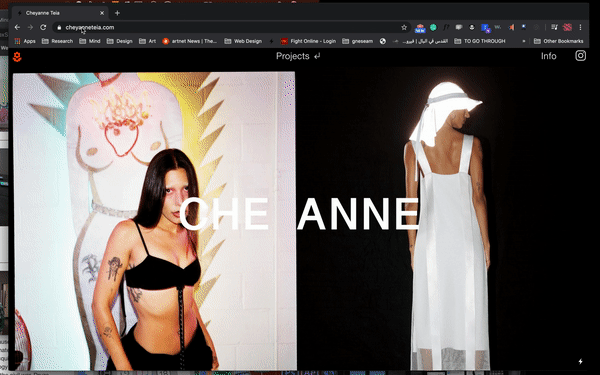
Task: Click the lock icon in address bar
Action: [59, 28]
